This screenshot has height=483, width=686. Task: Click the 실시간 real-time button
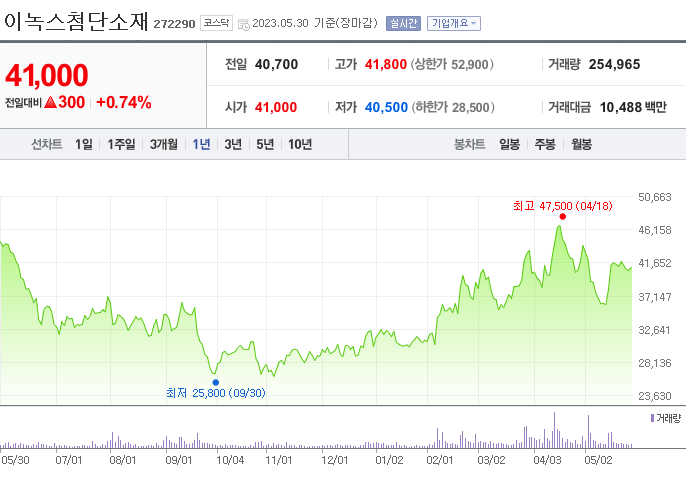pos(403,23)
